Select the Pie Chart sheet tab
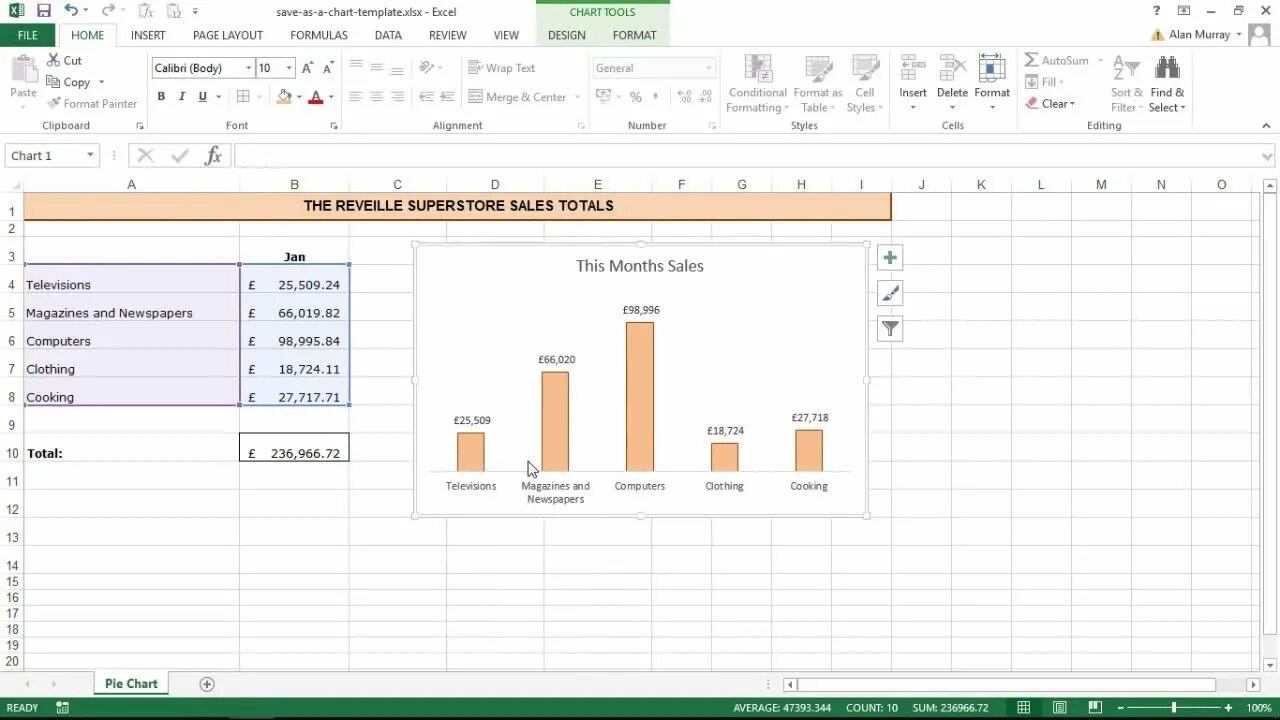The width and height of the screenshot is (1280, 720). click(131, 684)
